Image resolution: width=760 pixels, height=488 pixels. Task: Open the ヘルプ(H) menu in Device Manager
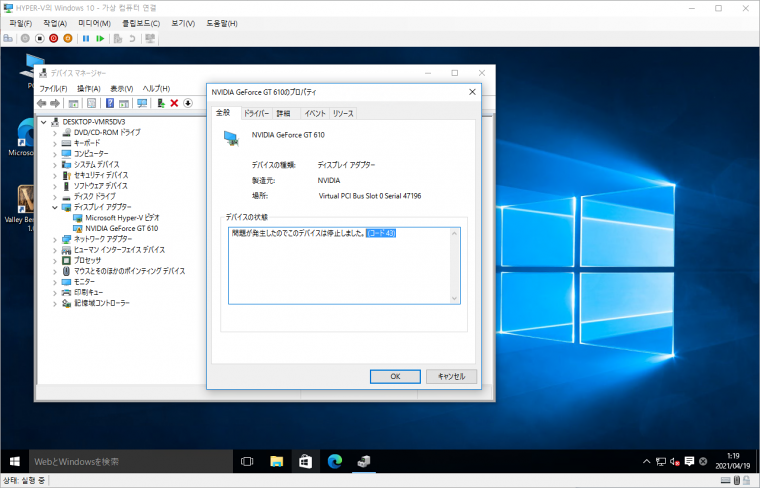pyautogui.click(x=156, y=89)
